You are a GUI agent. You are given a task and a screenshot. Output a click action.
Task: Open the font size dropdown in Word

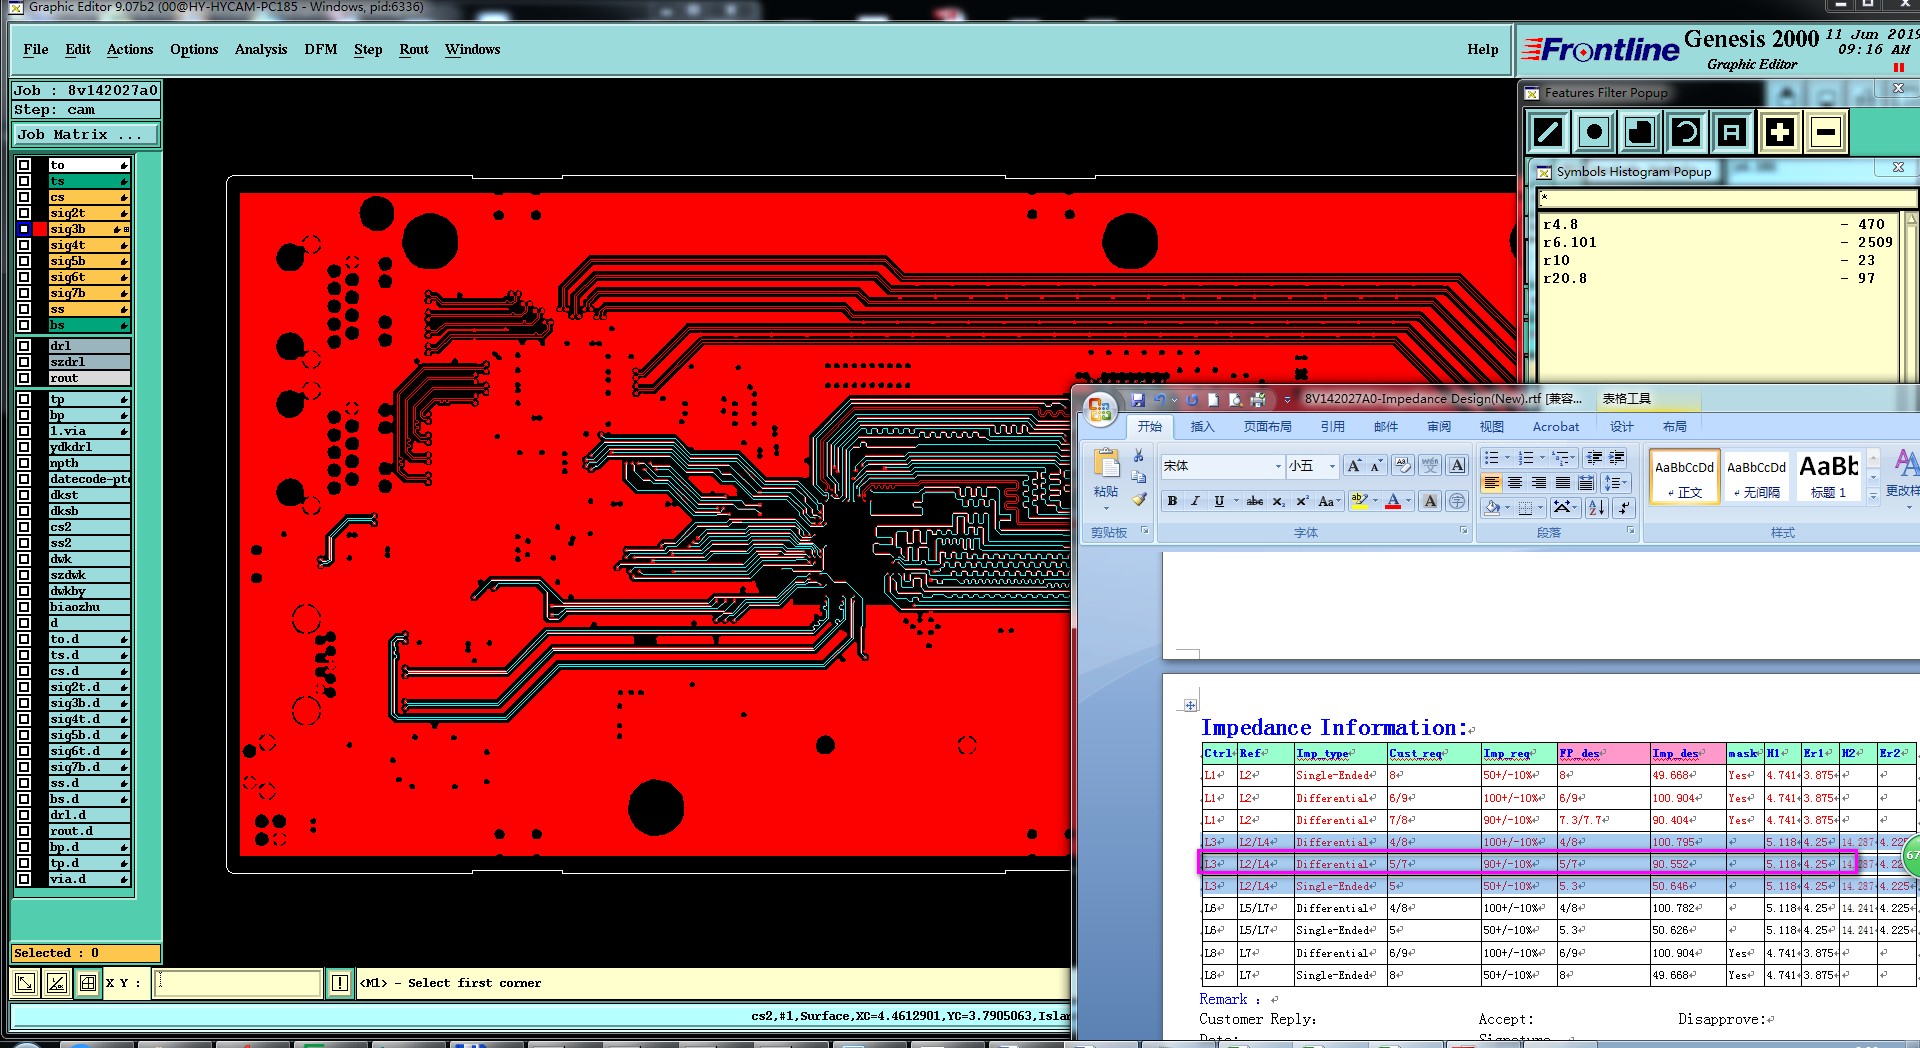point(1332,466)
